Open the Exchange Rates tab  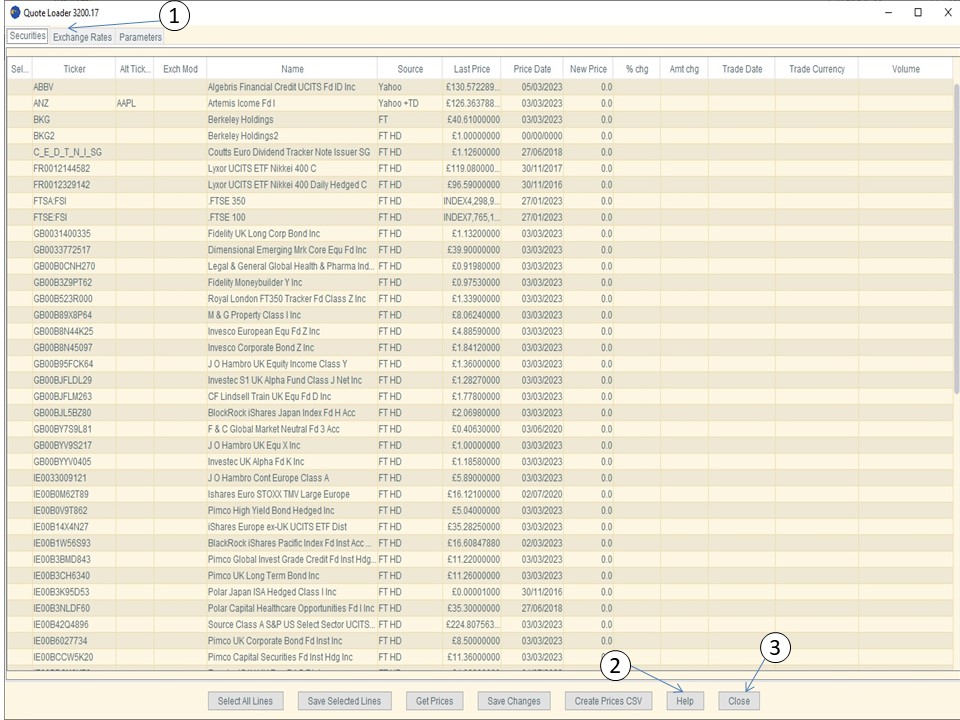click(x=82, y=37)
